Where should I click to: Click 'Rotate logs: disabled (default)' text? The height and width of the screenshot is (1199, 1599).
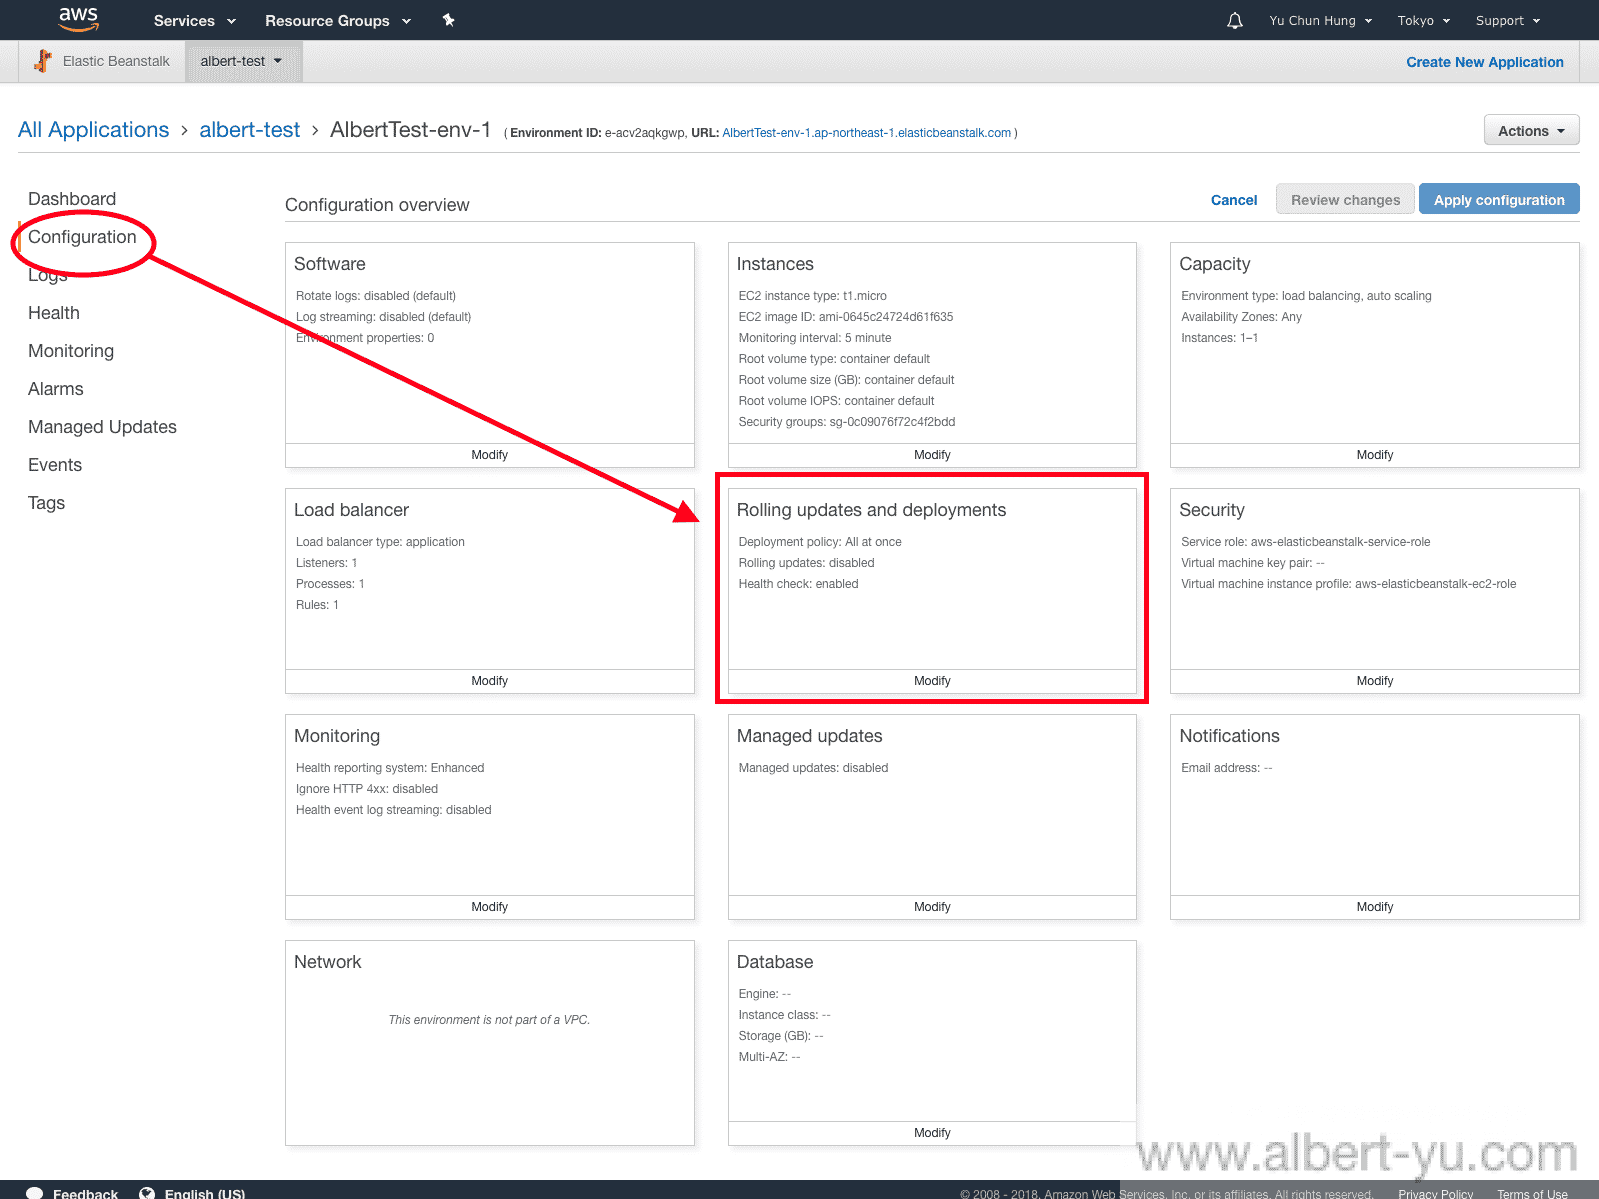pyautogui.click(x=376, y=296)
